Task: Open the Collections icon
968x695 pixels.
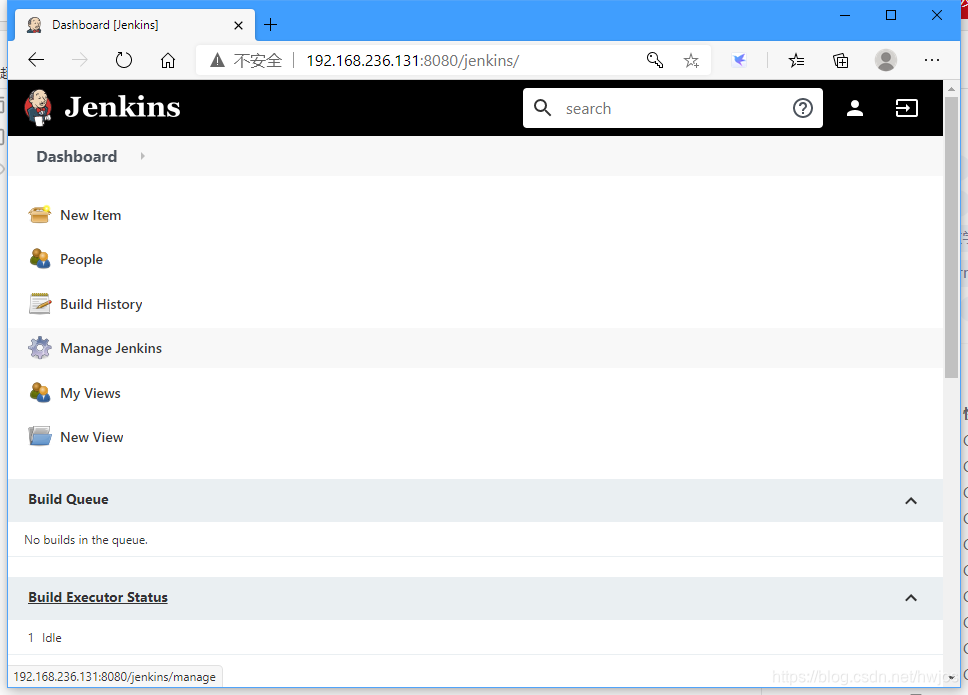Action: click(x=840, y=60)
